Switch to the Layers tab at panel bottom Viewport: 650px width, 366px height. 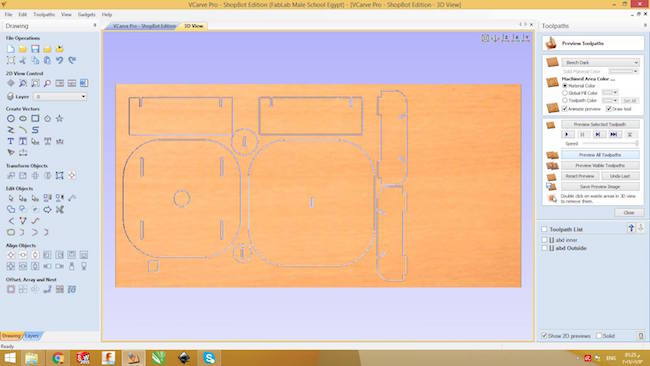tap(32, 336)
